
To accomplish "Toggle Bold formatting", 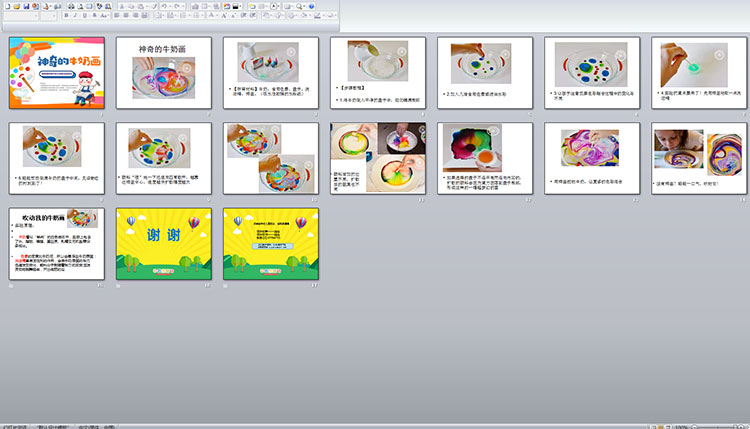I will tap(66, 16).
